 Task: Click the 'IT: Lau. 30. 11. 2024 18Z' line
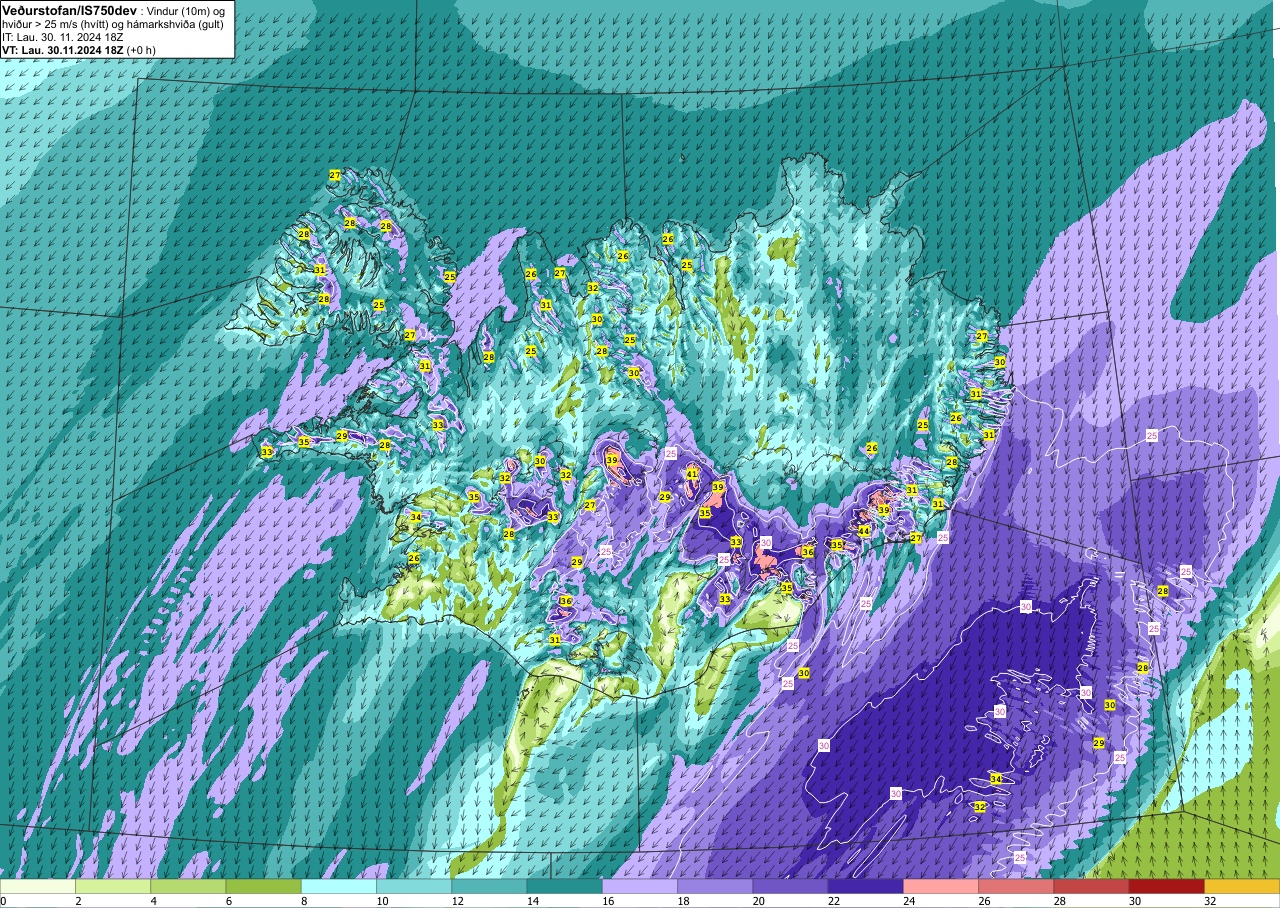(65, 37)
